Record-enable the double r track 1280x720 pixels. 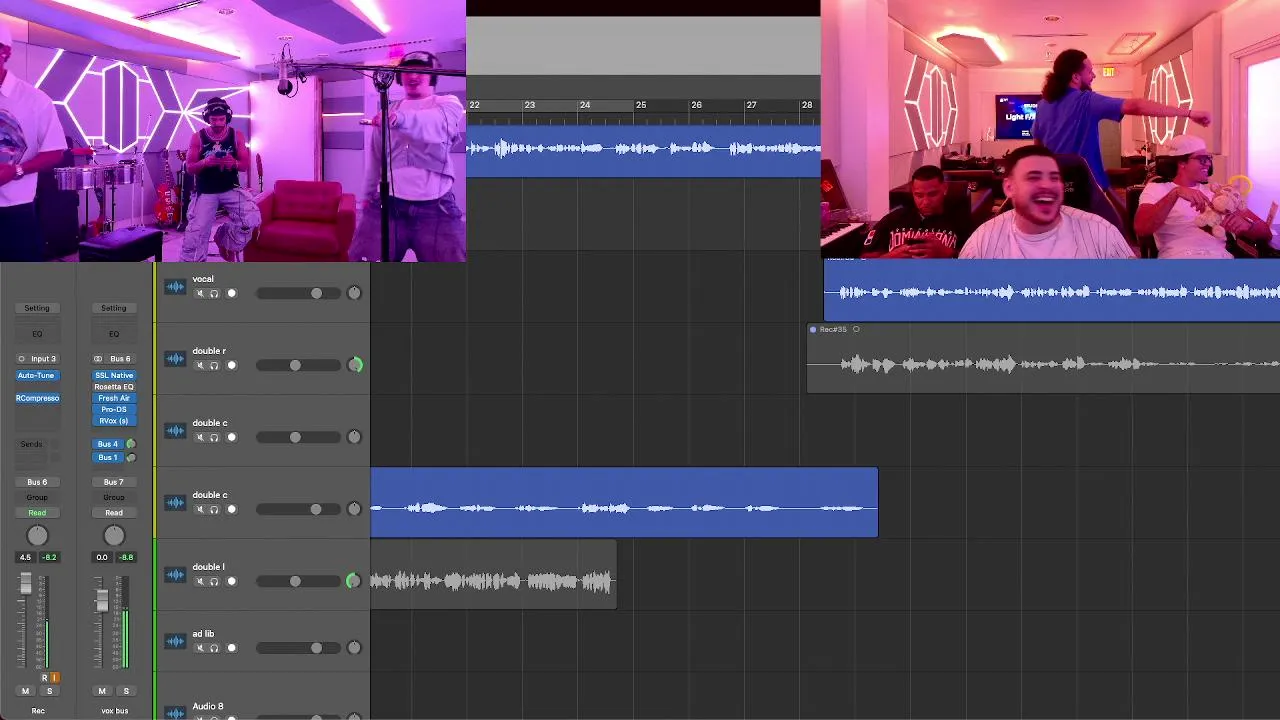point(232,365)
